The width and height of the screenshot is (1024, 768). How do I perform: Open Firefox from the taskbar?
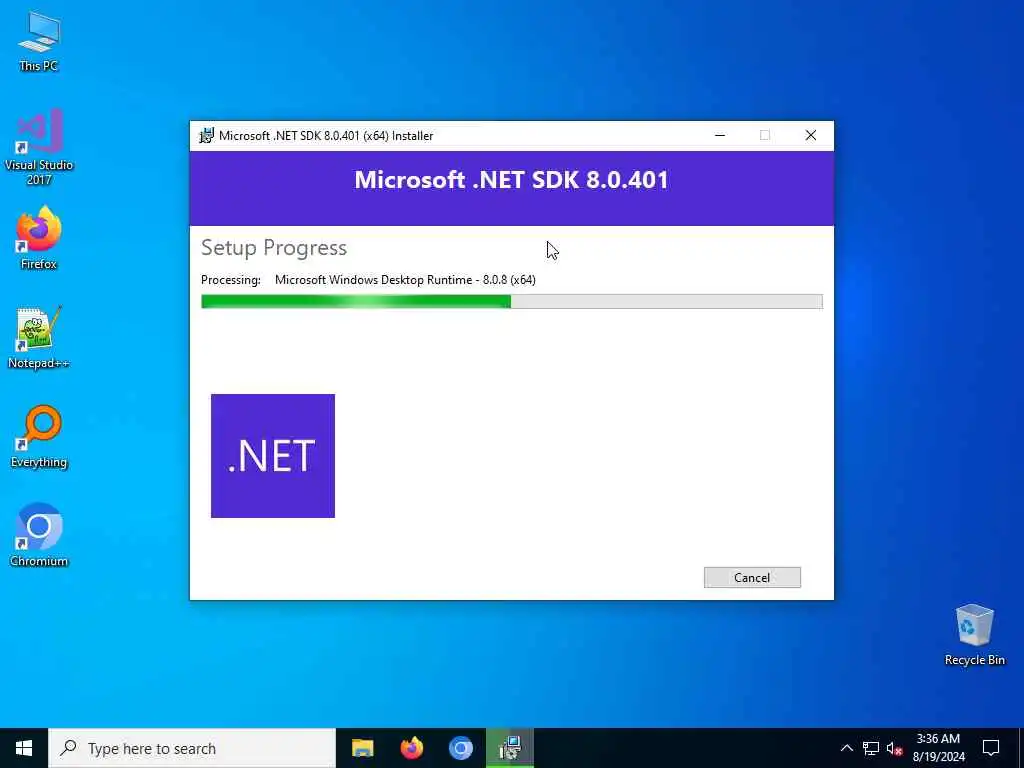click(x=411, y=748)
